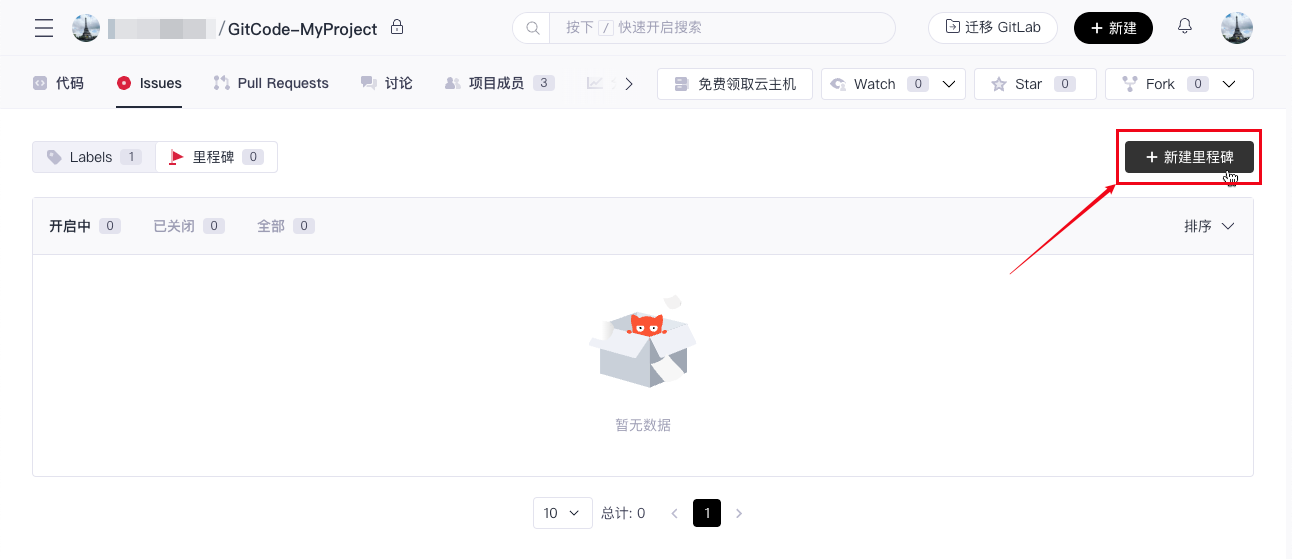
Task: Click the private lock icon beside project name
Action: click(397, 27)
